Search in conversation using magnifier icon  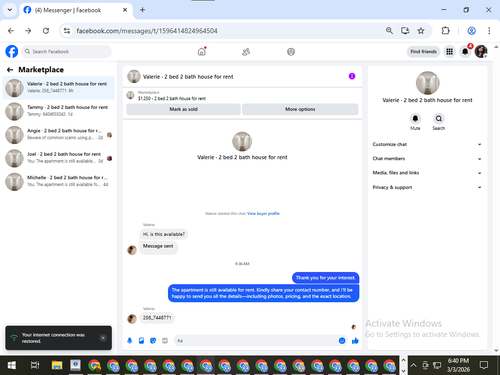click(439, 119)
